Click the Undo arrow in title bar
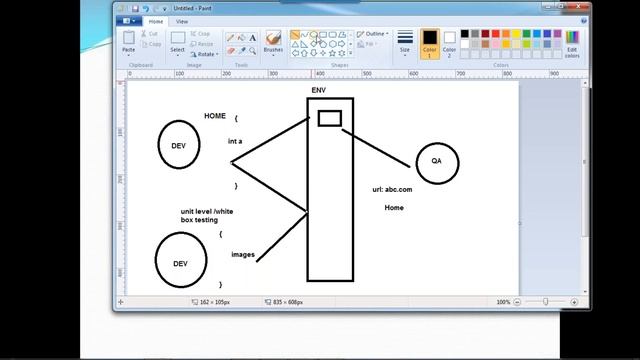The width and height of the screenshot is (640, 360). [x=146, y=8]
